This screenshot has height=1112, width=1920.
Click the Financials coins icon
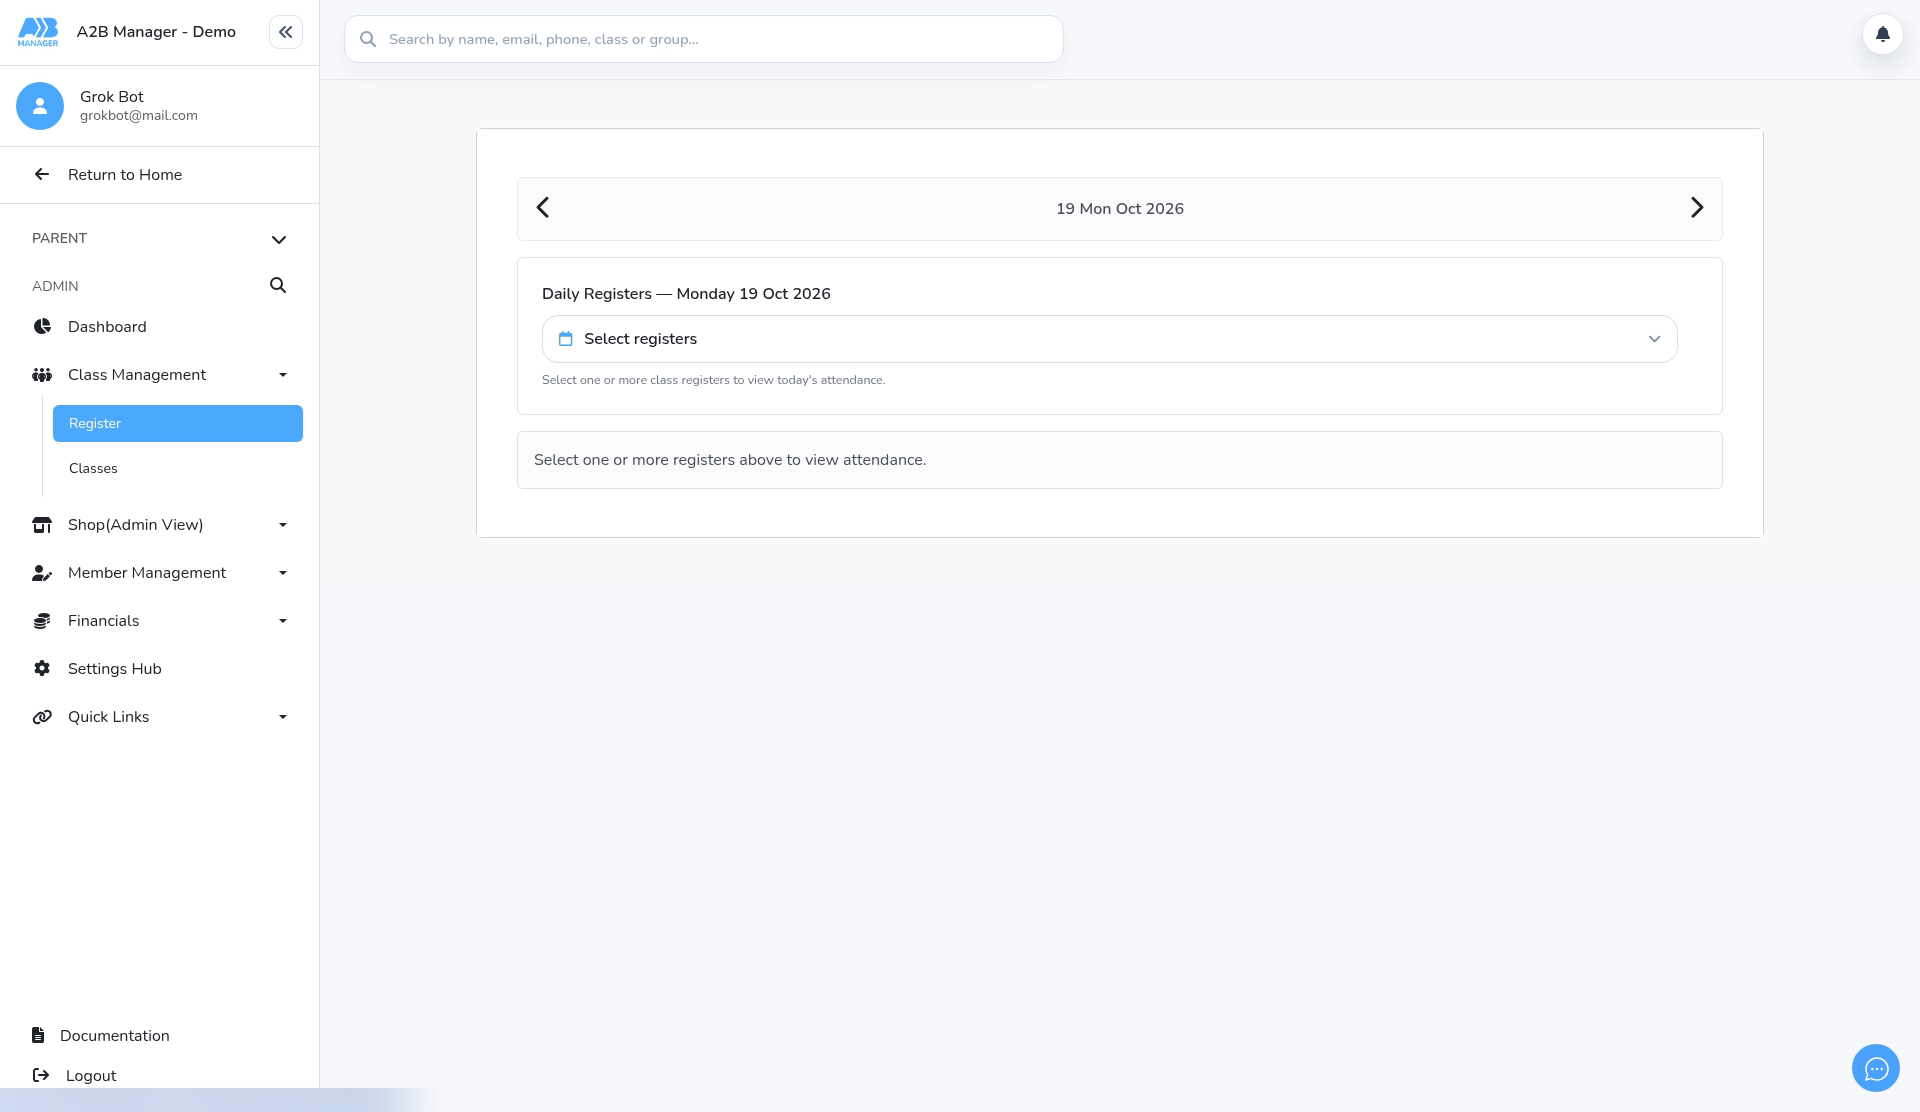pos(42,621)
